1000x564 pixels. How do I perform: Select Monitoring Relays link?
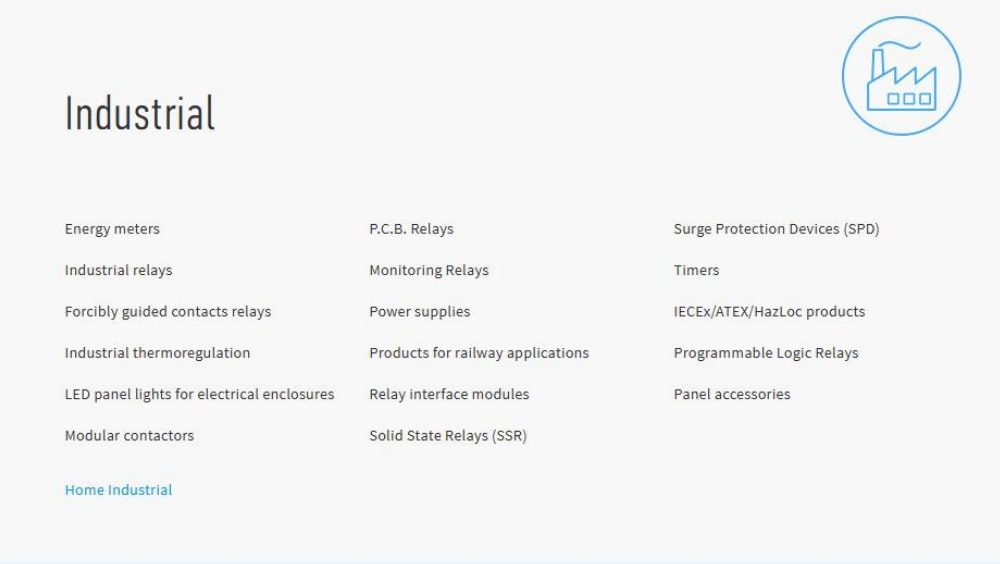[x=428, y=270]
